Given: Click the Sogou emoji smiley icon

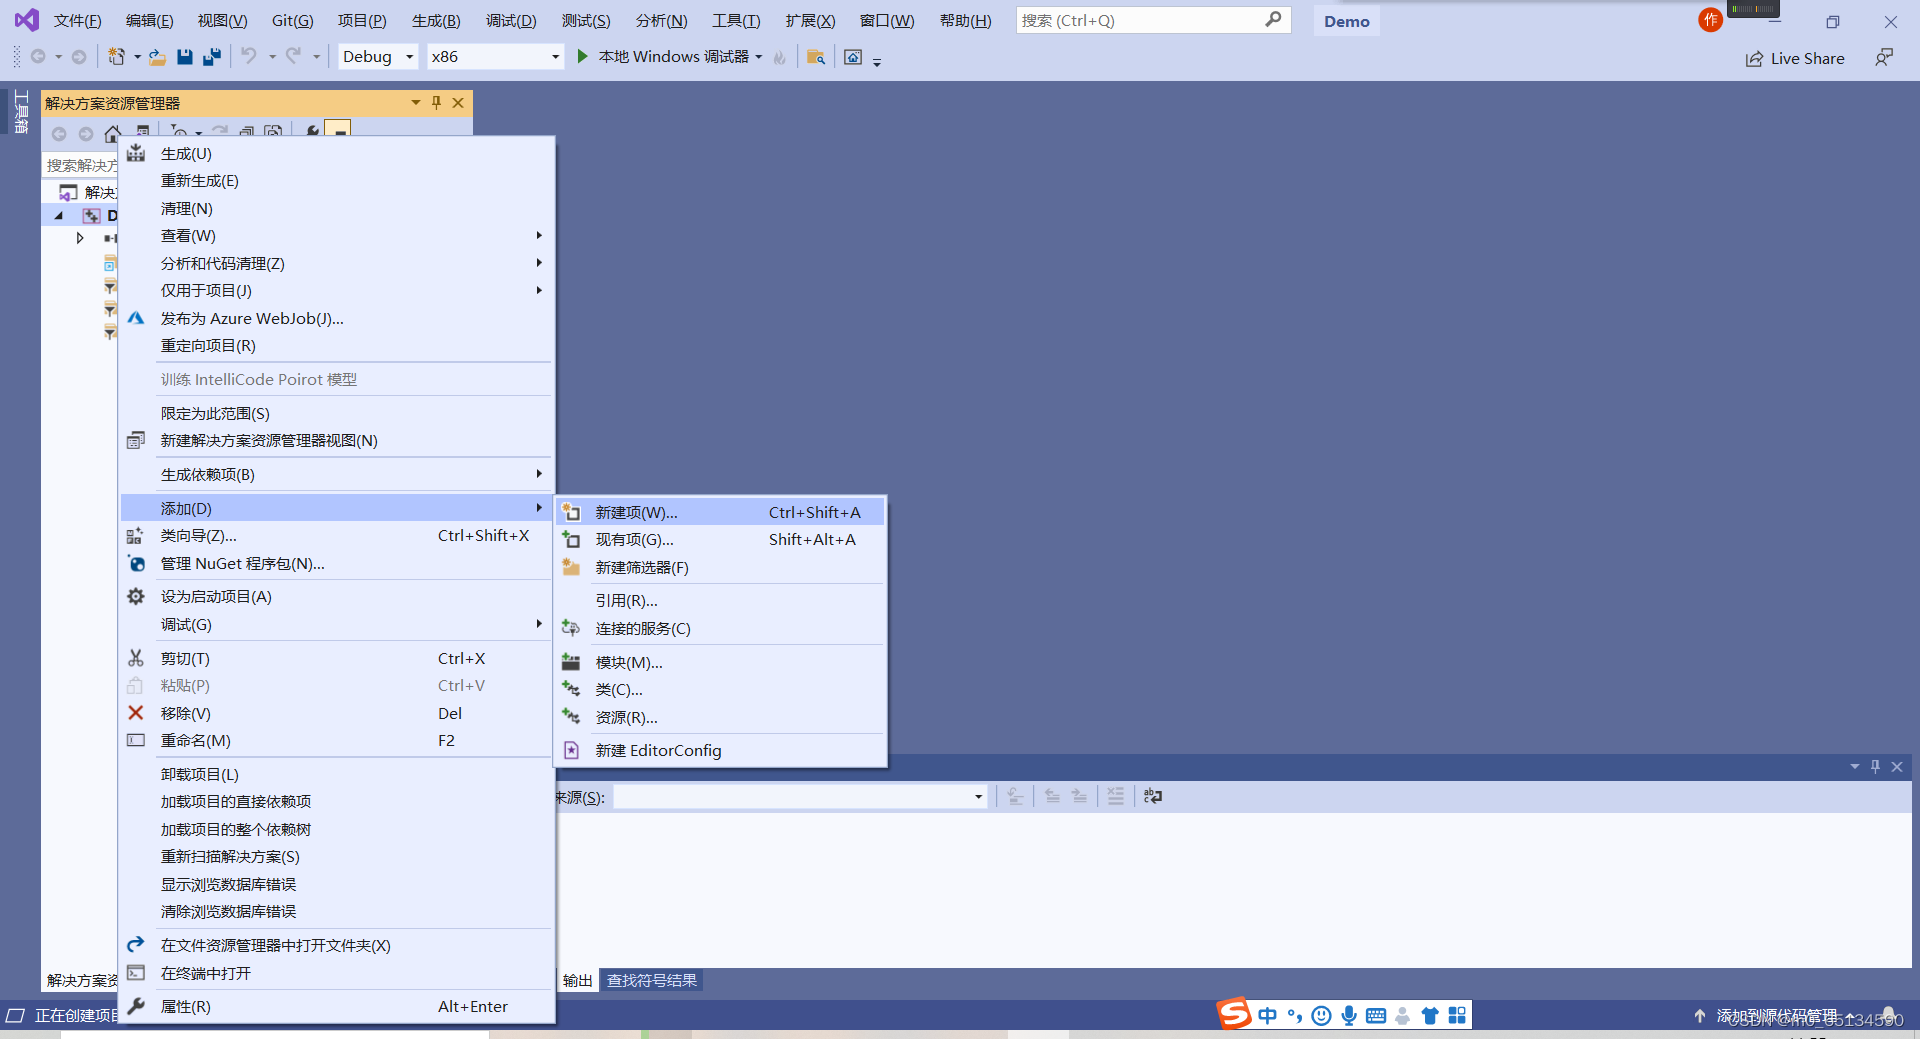Looking at the screenshot, I should click(1321, 1016).
